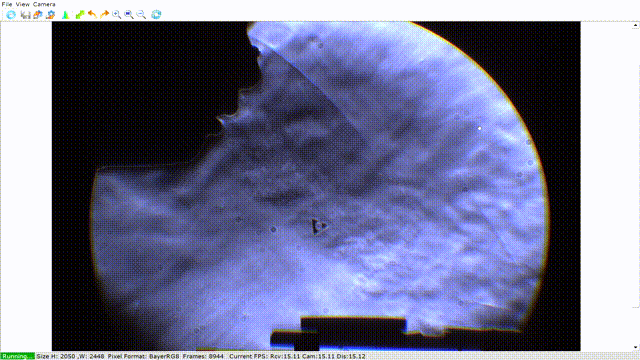Click the Frames: 8944 status text
The image size is (640, 360).
point(203,356)
